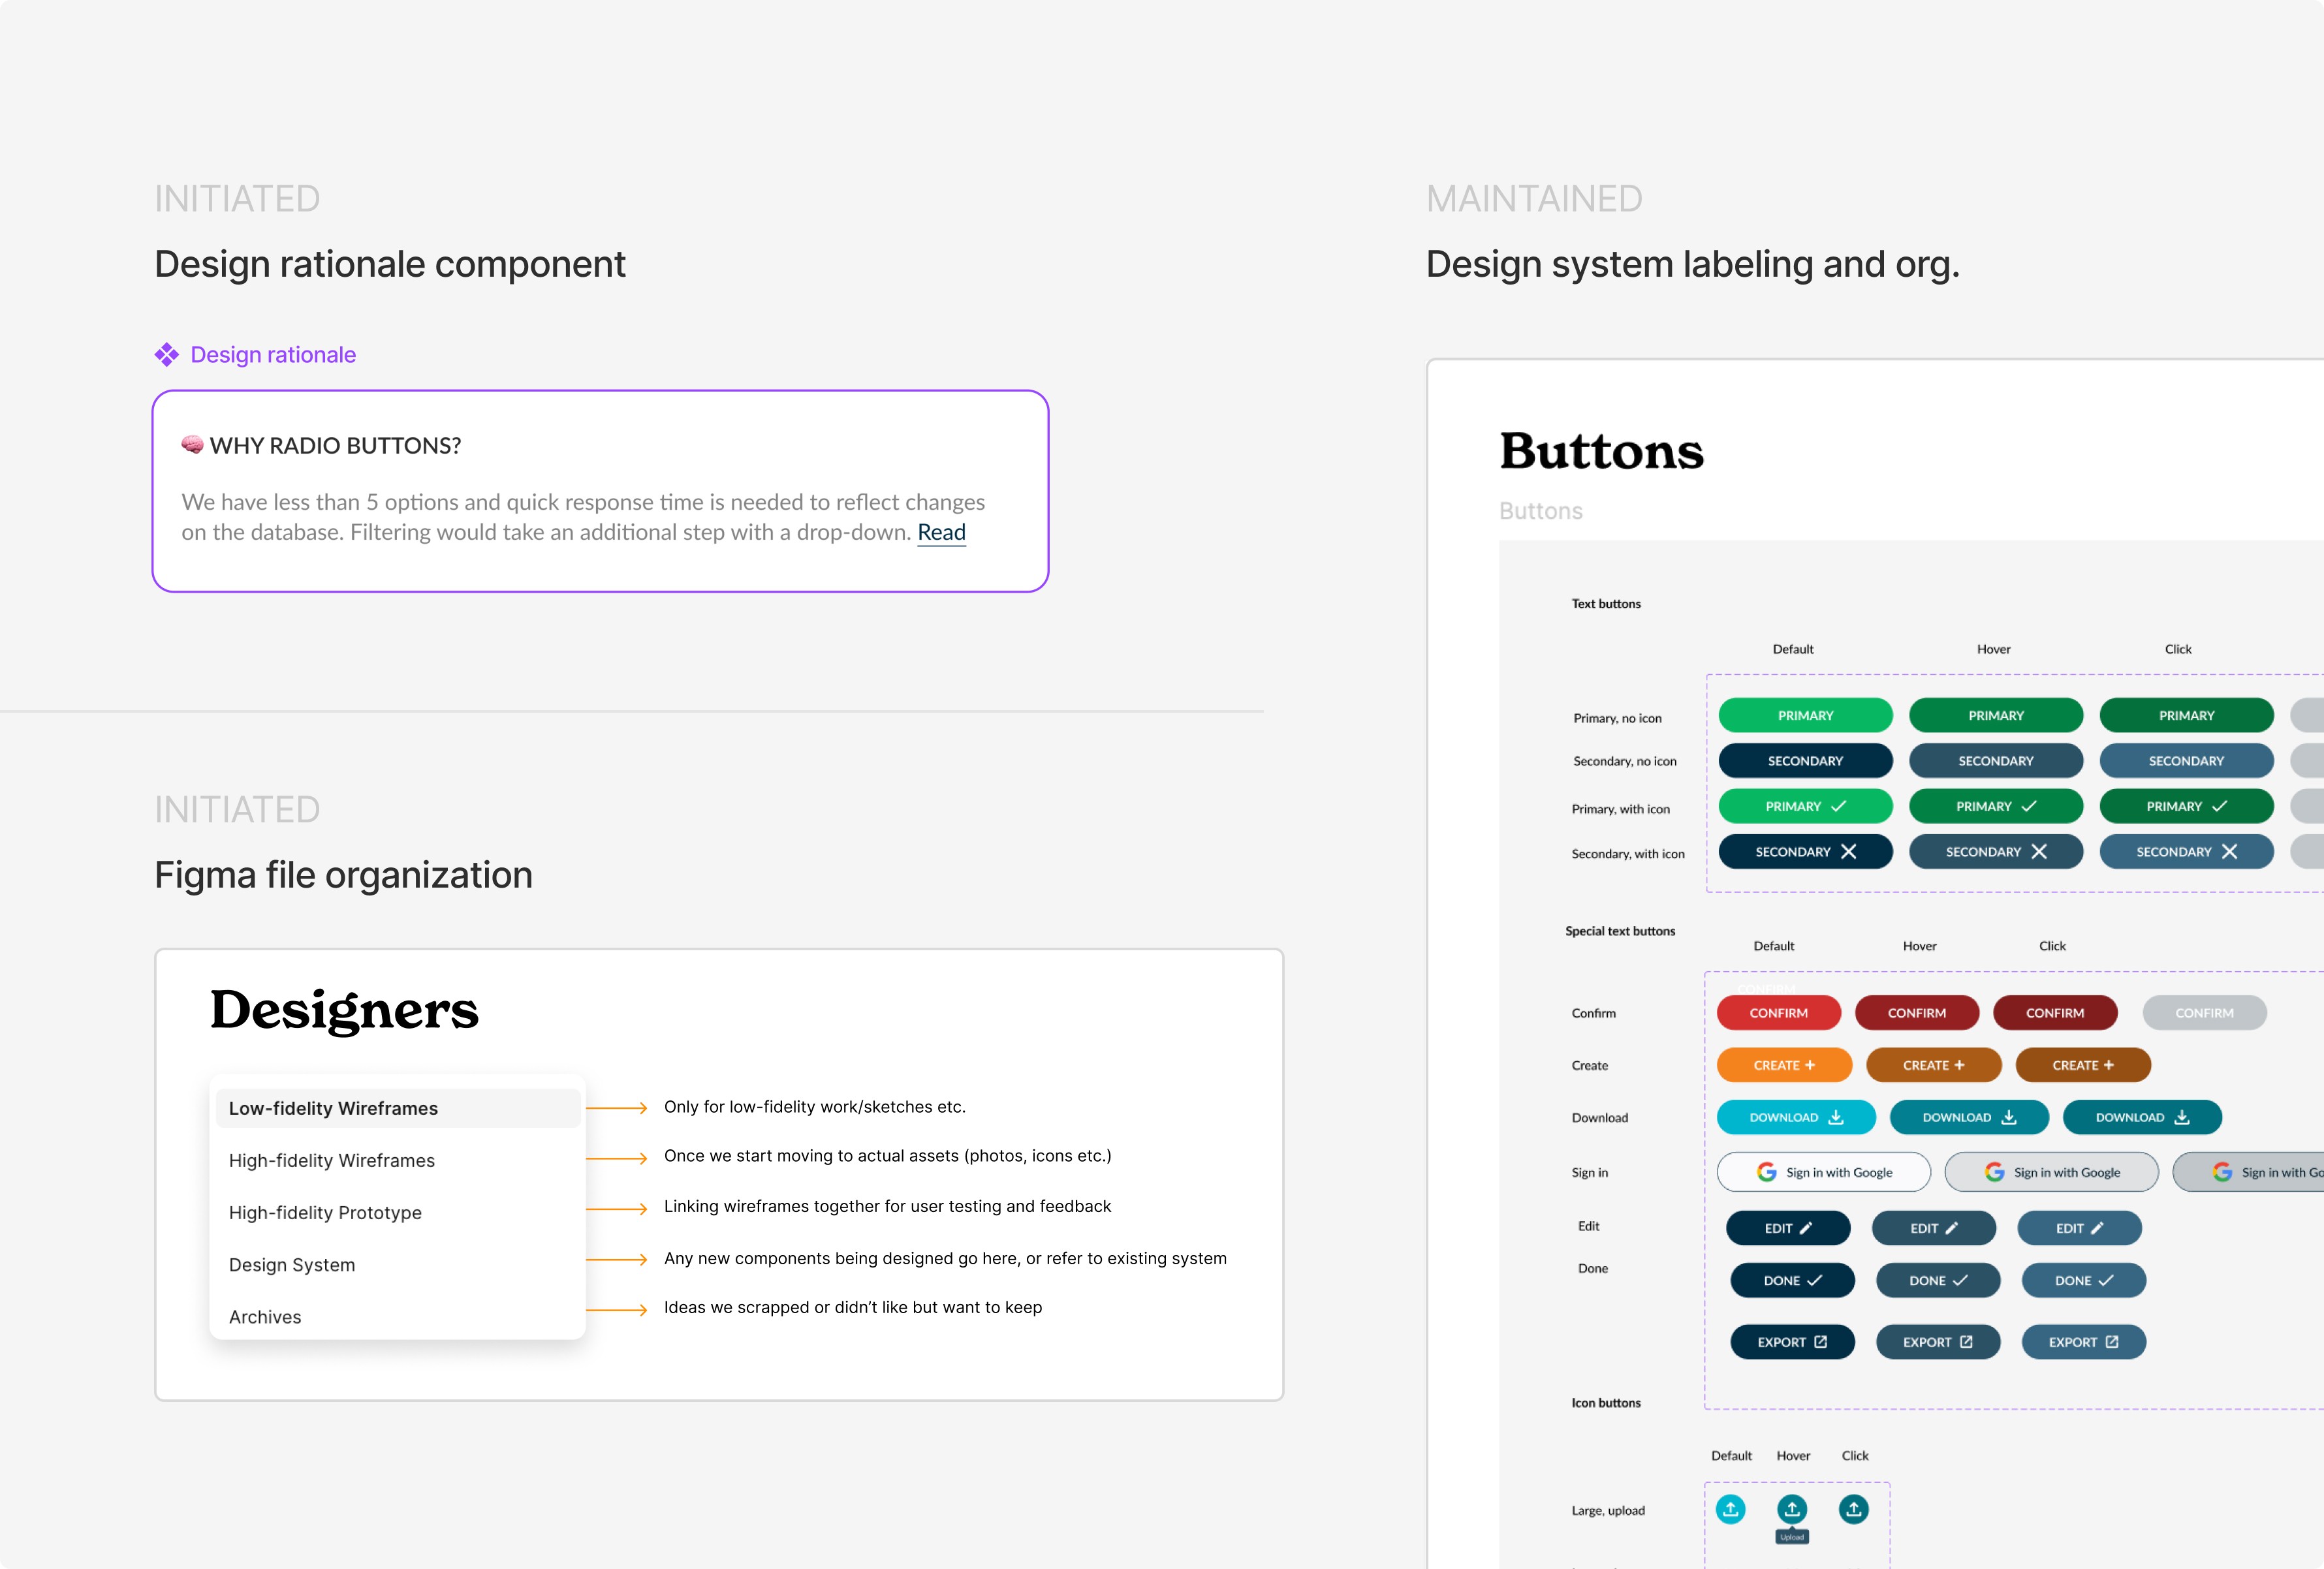Click the Click state upload icon button
The height and width of the screenshot is (1569, 2324).
[1853, 1509]
